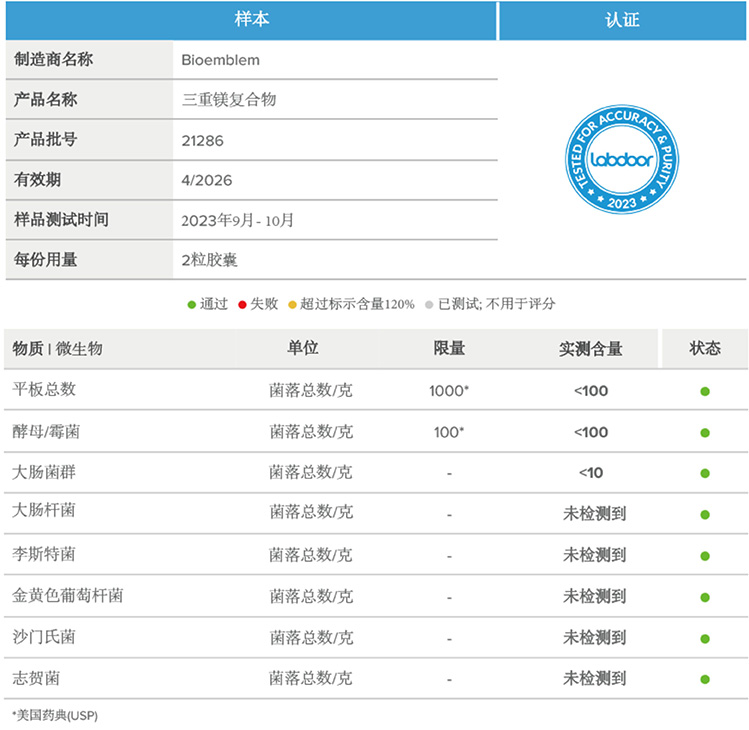Click the yellow 超过标示含量120% legend dot
This screenshot has width=749, height=730.
tap(292, 304)
